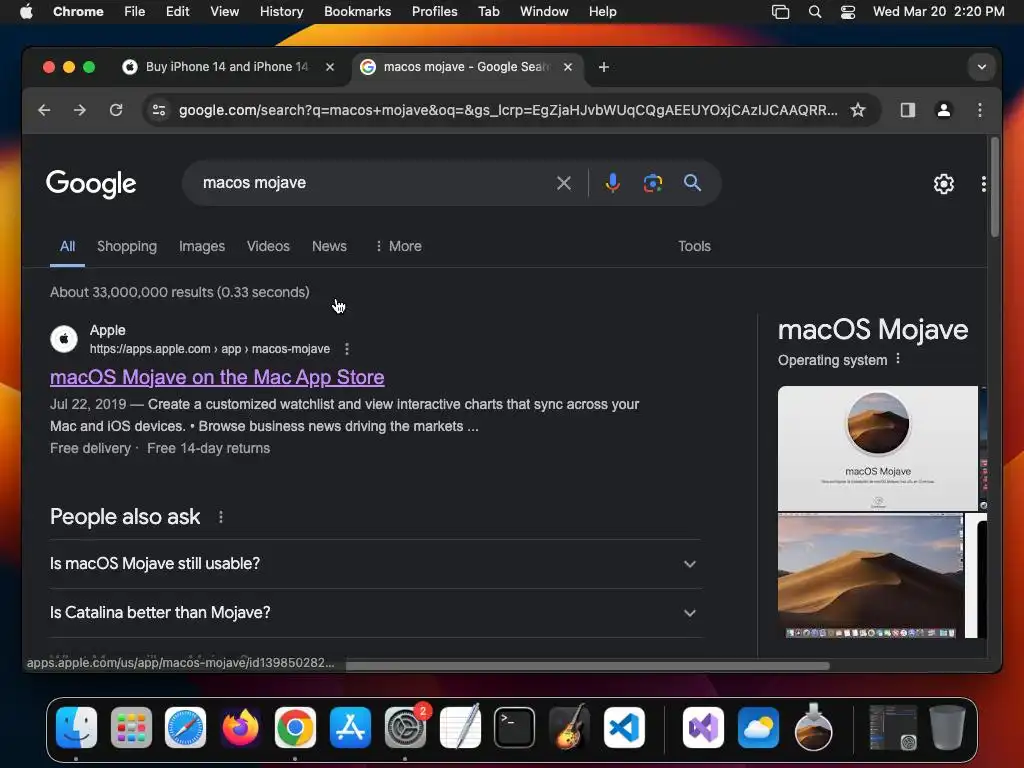Select the Videos search tab
The image size is (1024, 768).
[268, 246]
